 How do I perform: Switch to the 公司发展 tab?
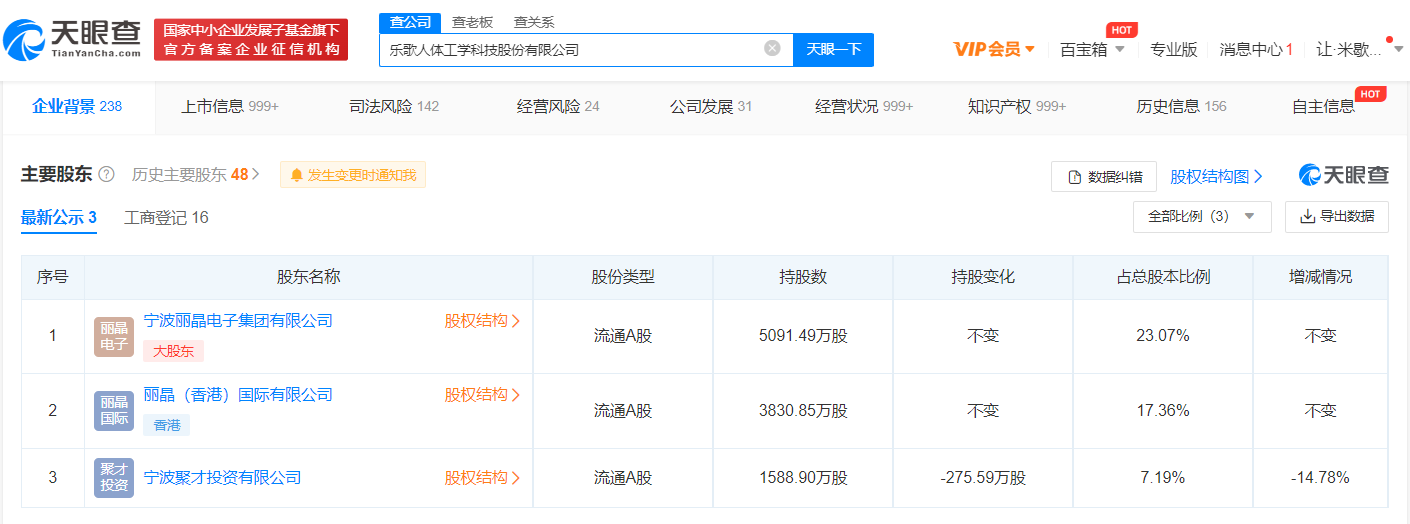click(711, 107)
